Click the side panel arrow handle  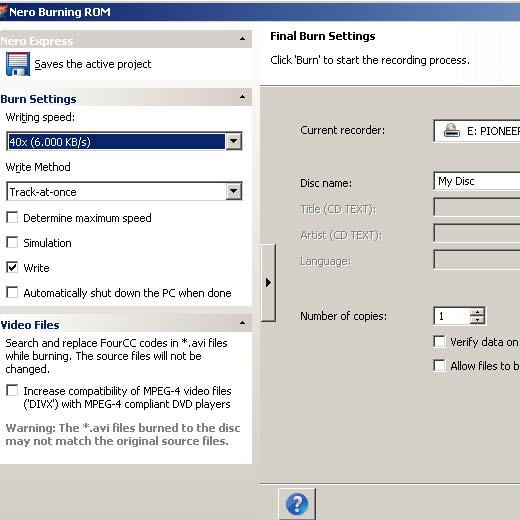pos(268,283)
